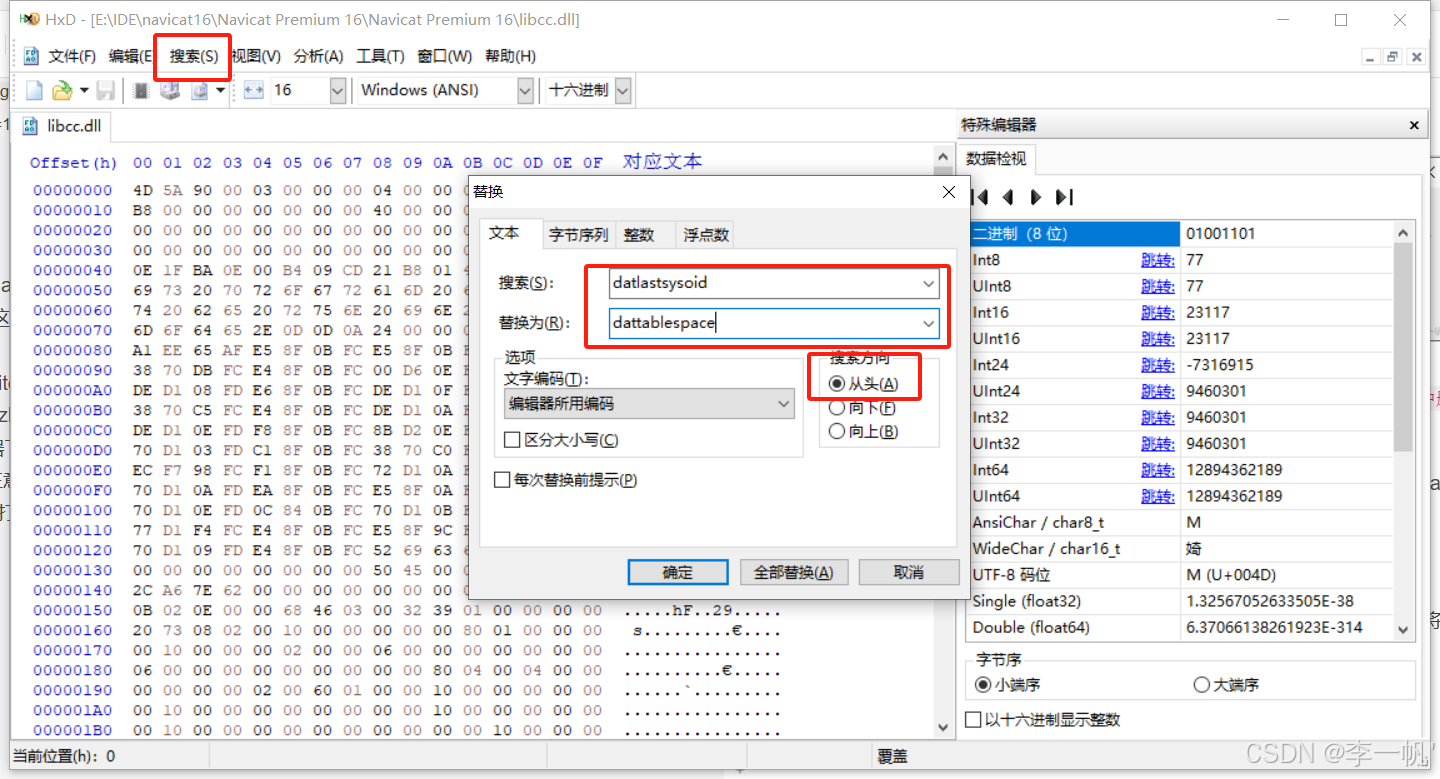Click the Single (float32) row label
This screenshot has width=1440, height=779.
coord(1027,601)
